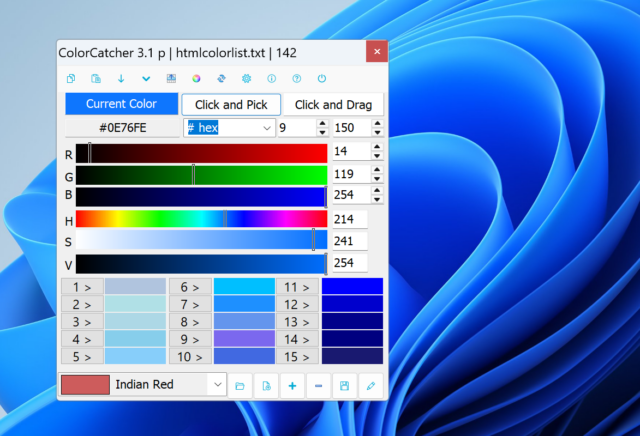
Task: Click the power/exit icon in toolbar
Action: pos(322,78)
